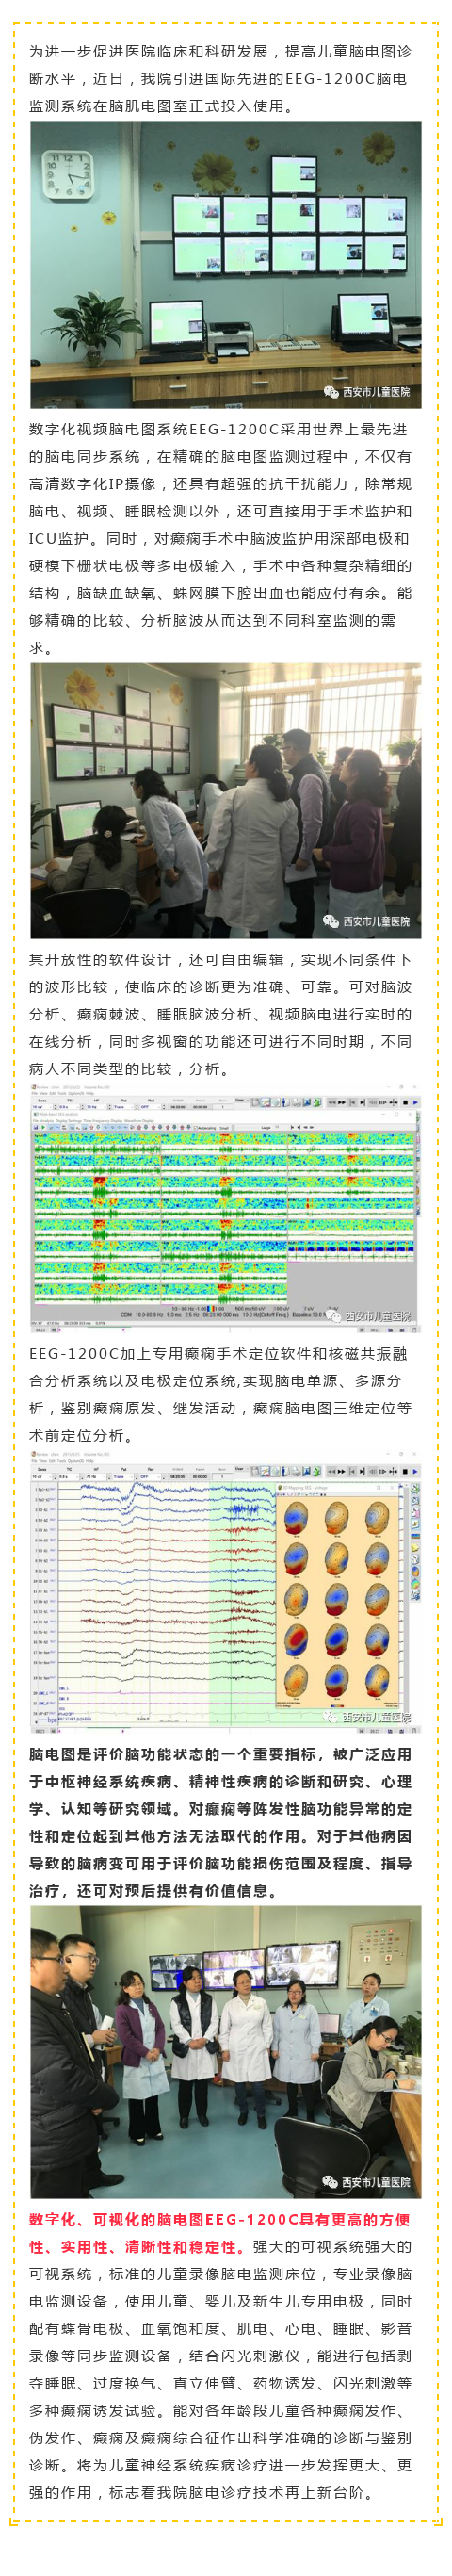Image resolution: width=452 pixels, height=2576 pixels.
Task: Click red sentence "数字化、可视化的脑电图EEG-1200C具有更高的方便性"
Action: pyautogui.click(x=221, y=2233)
